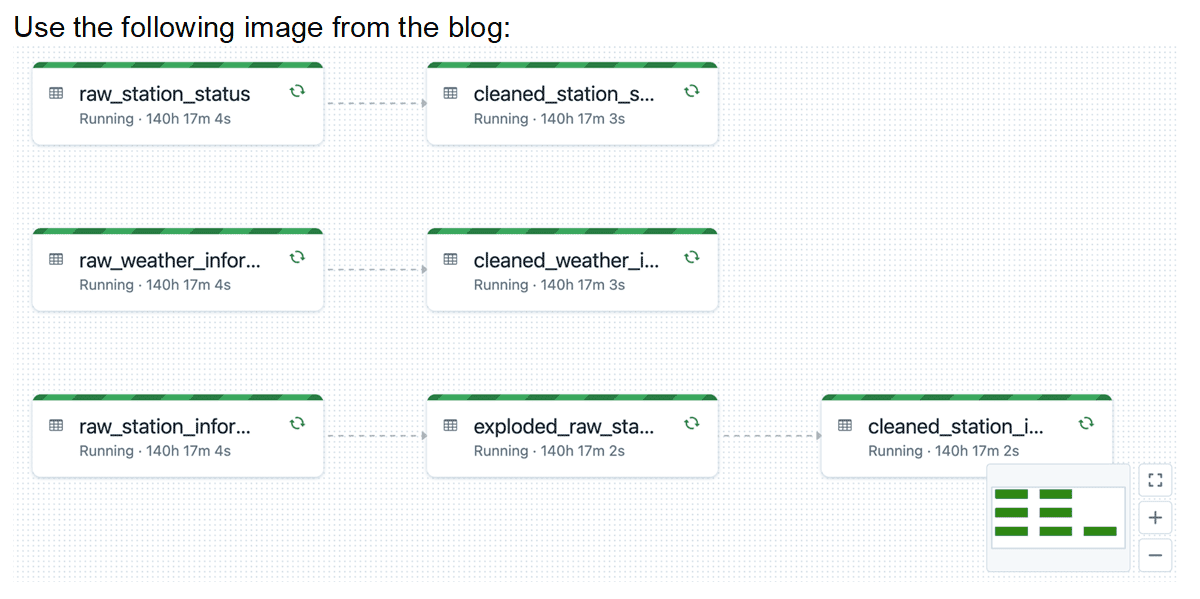Select the raw_station_status table node
This screenshot has width=1200, height=599.
177,105
